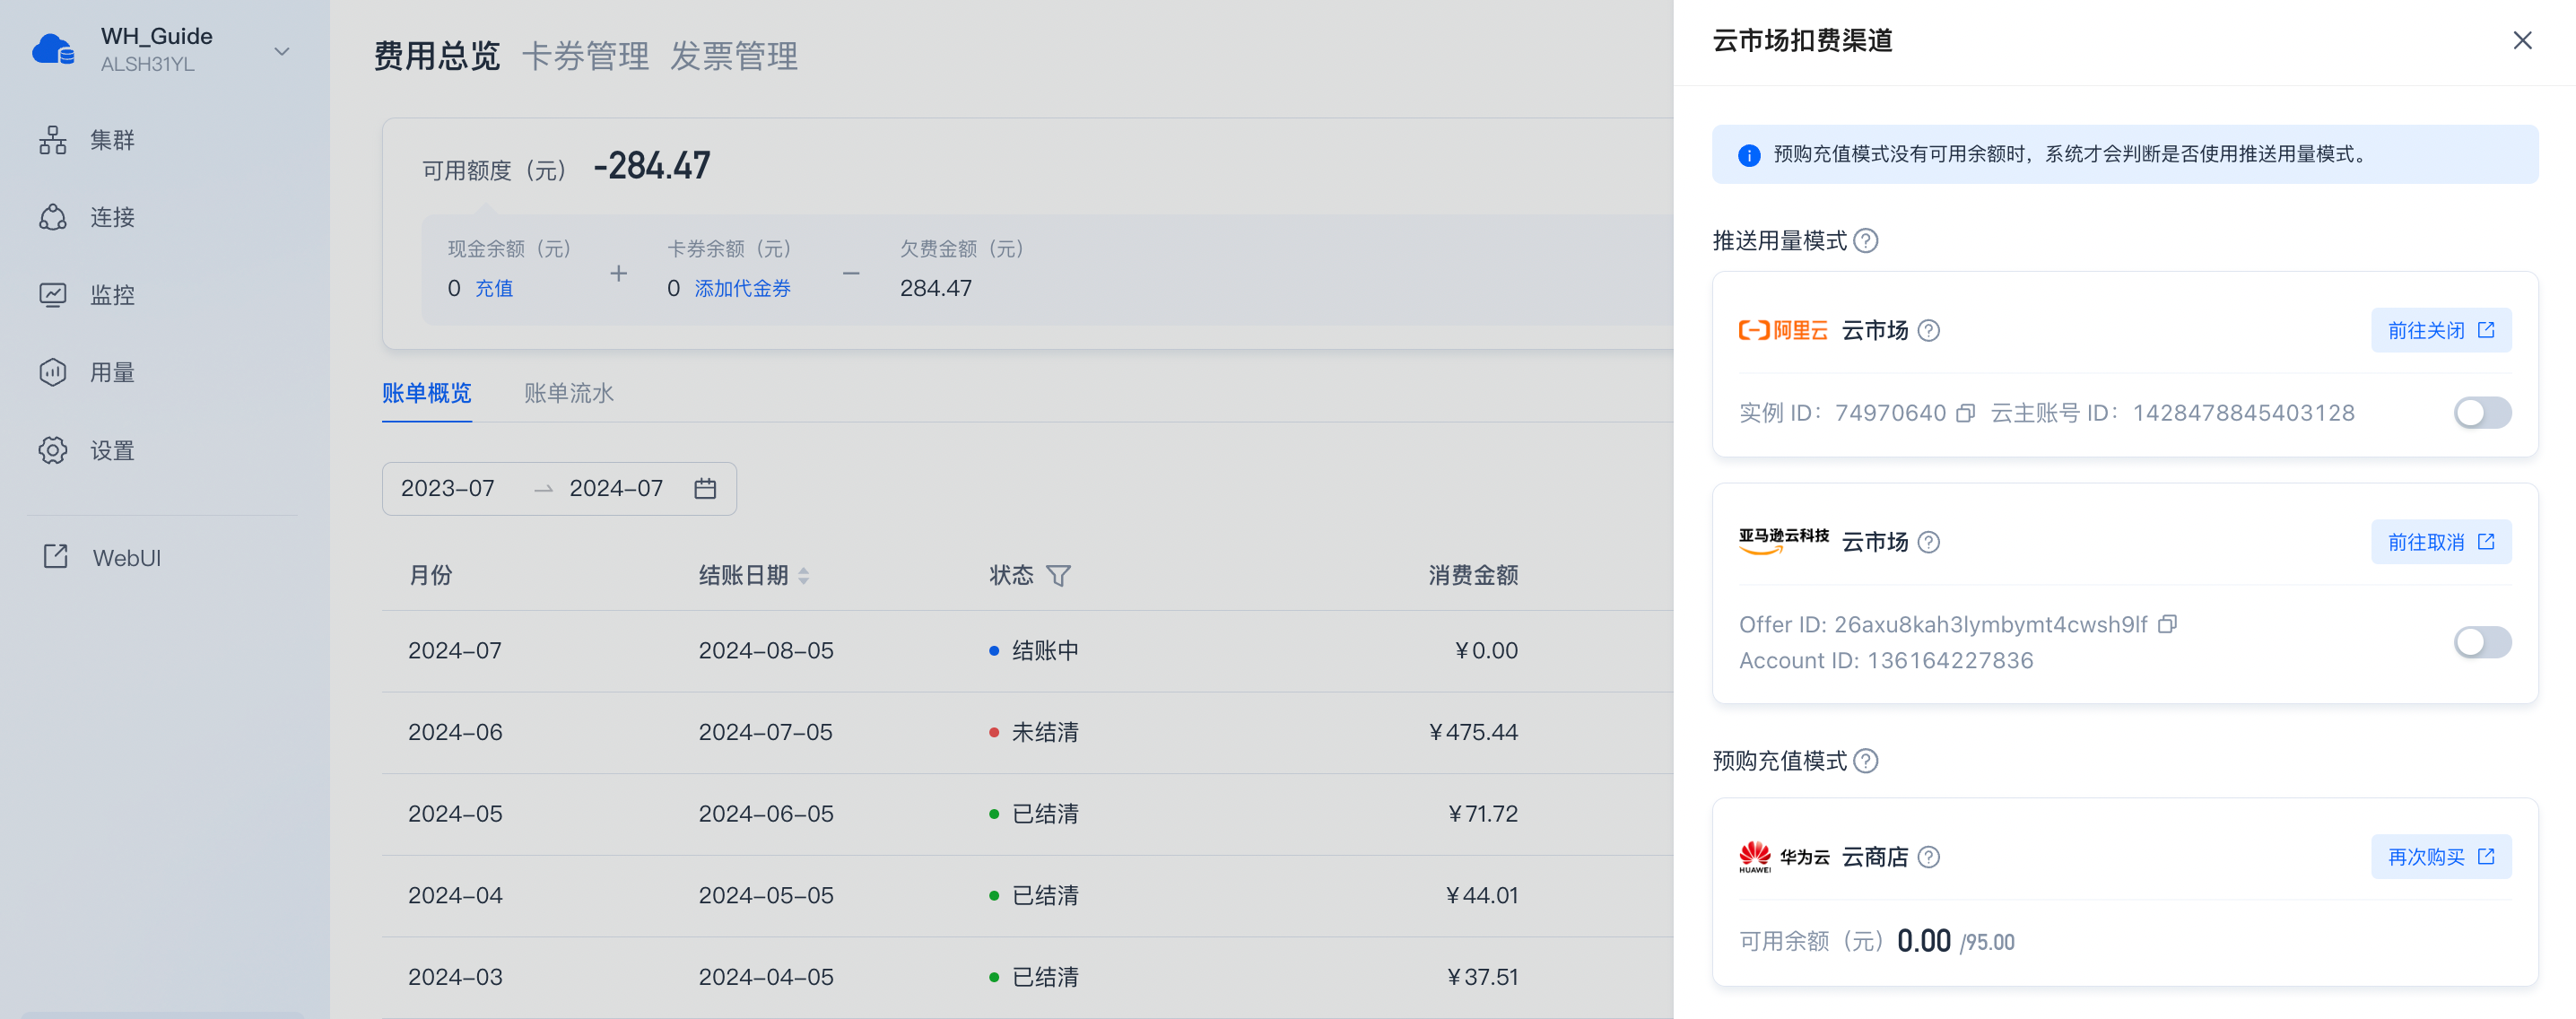Open the WebUI external link icon
2576x1019 pixels.
[55, 557]
